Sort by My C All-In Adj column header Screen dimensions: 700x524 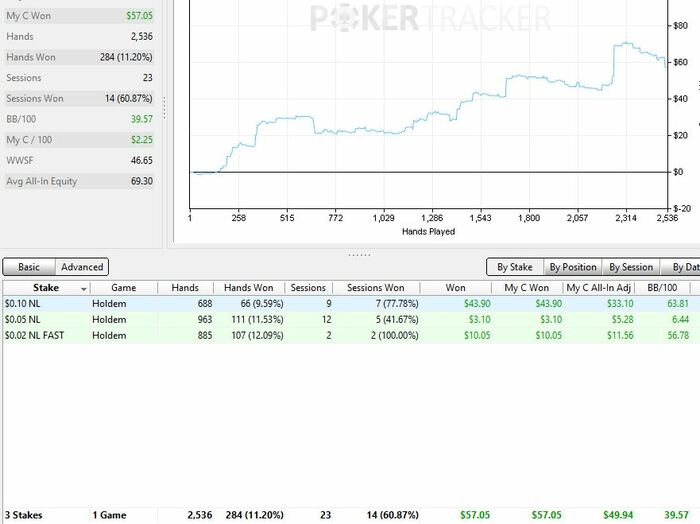click(x=598, y=288)
